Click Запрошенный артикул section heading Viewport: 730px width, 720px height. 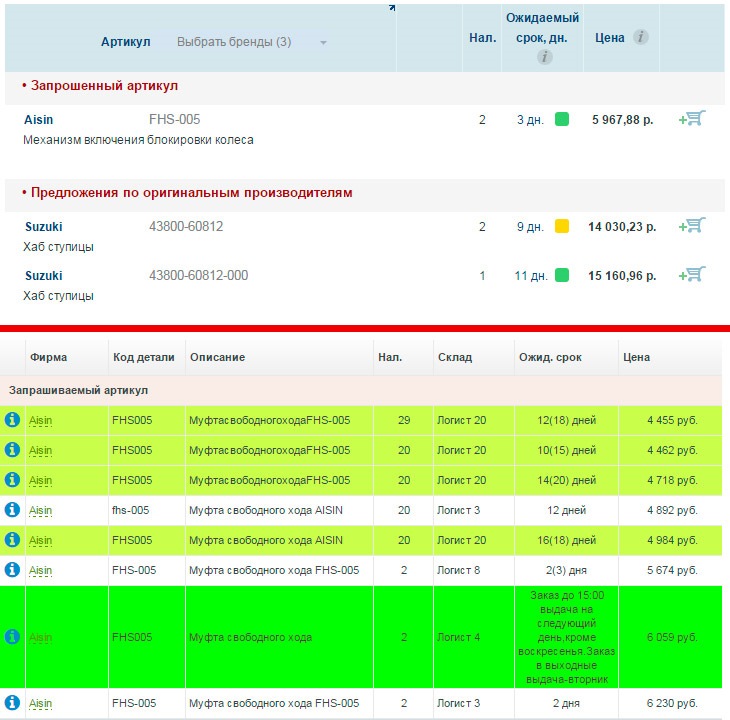click(104, 86)
